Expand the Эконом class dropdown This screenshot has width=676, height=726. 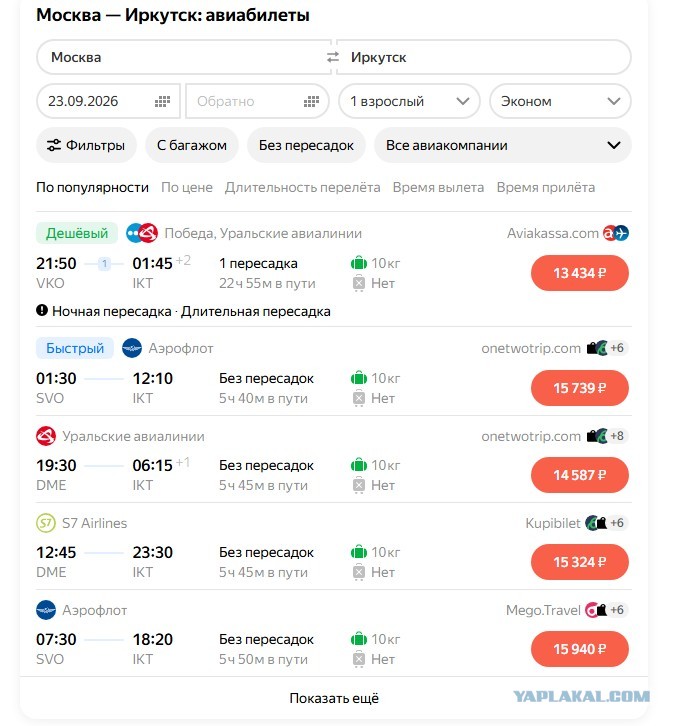[x=560, y=101]
